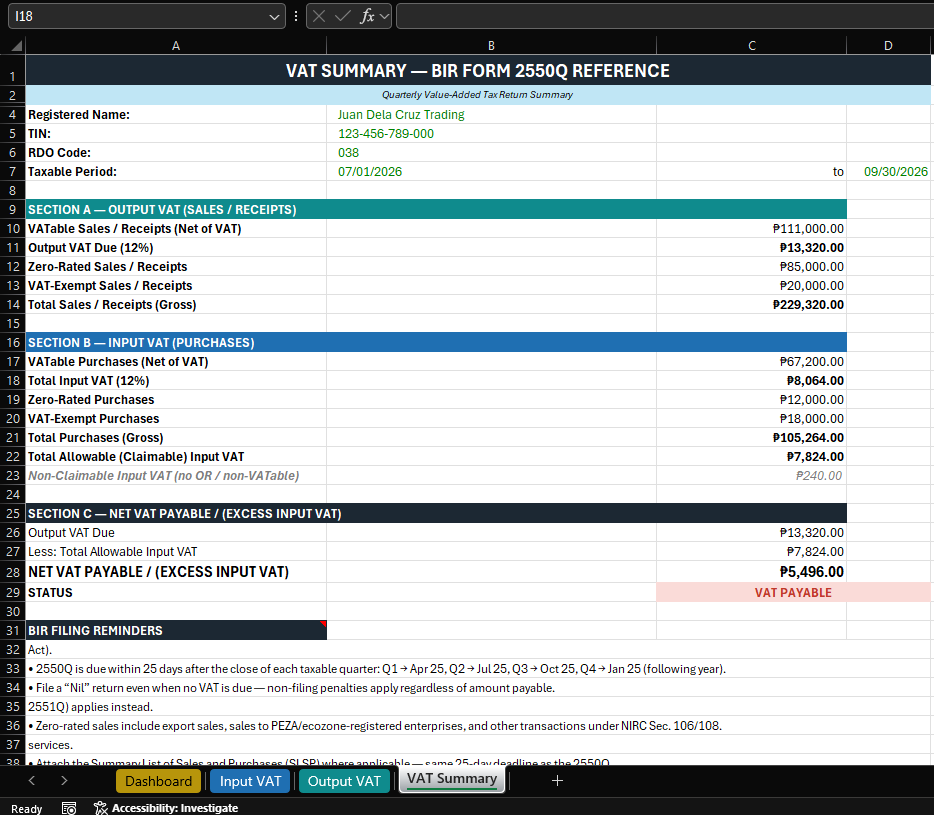Expand the dropdown arrow beside the fx icon
934x815 pixels.
pyautogui.click(x=384, y=16)
